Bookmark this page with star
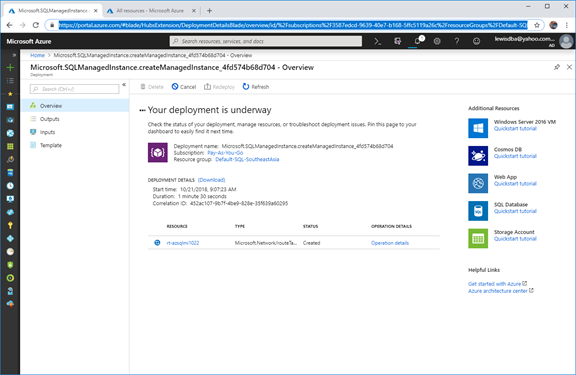The image size is (576, 375). pos(537,25)
